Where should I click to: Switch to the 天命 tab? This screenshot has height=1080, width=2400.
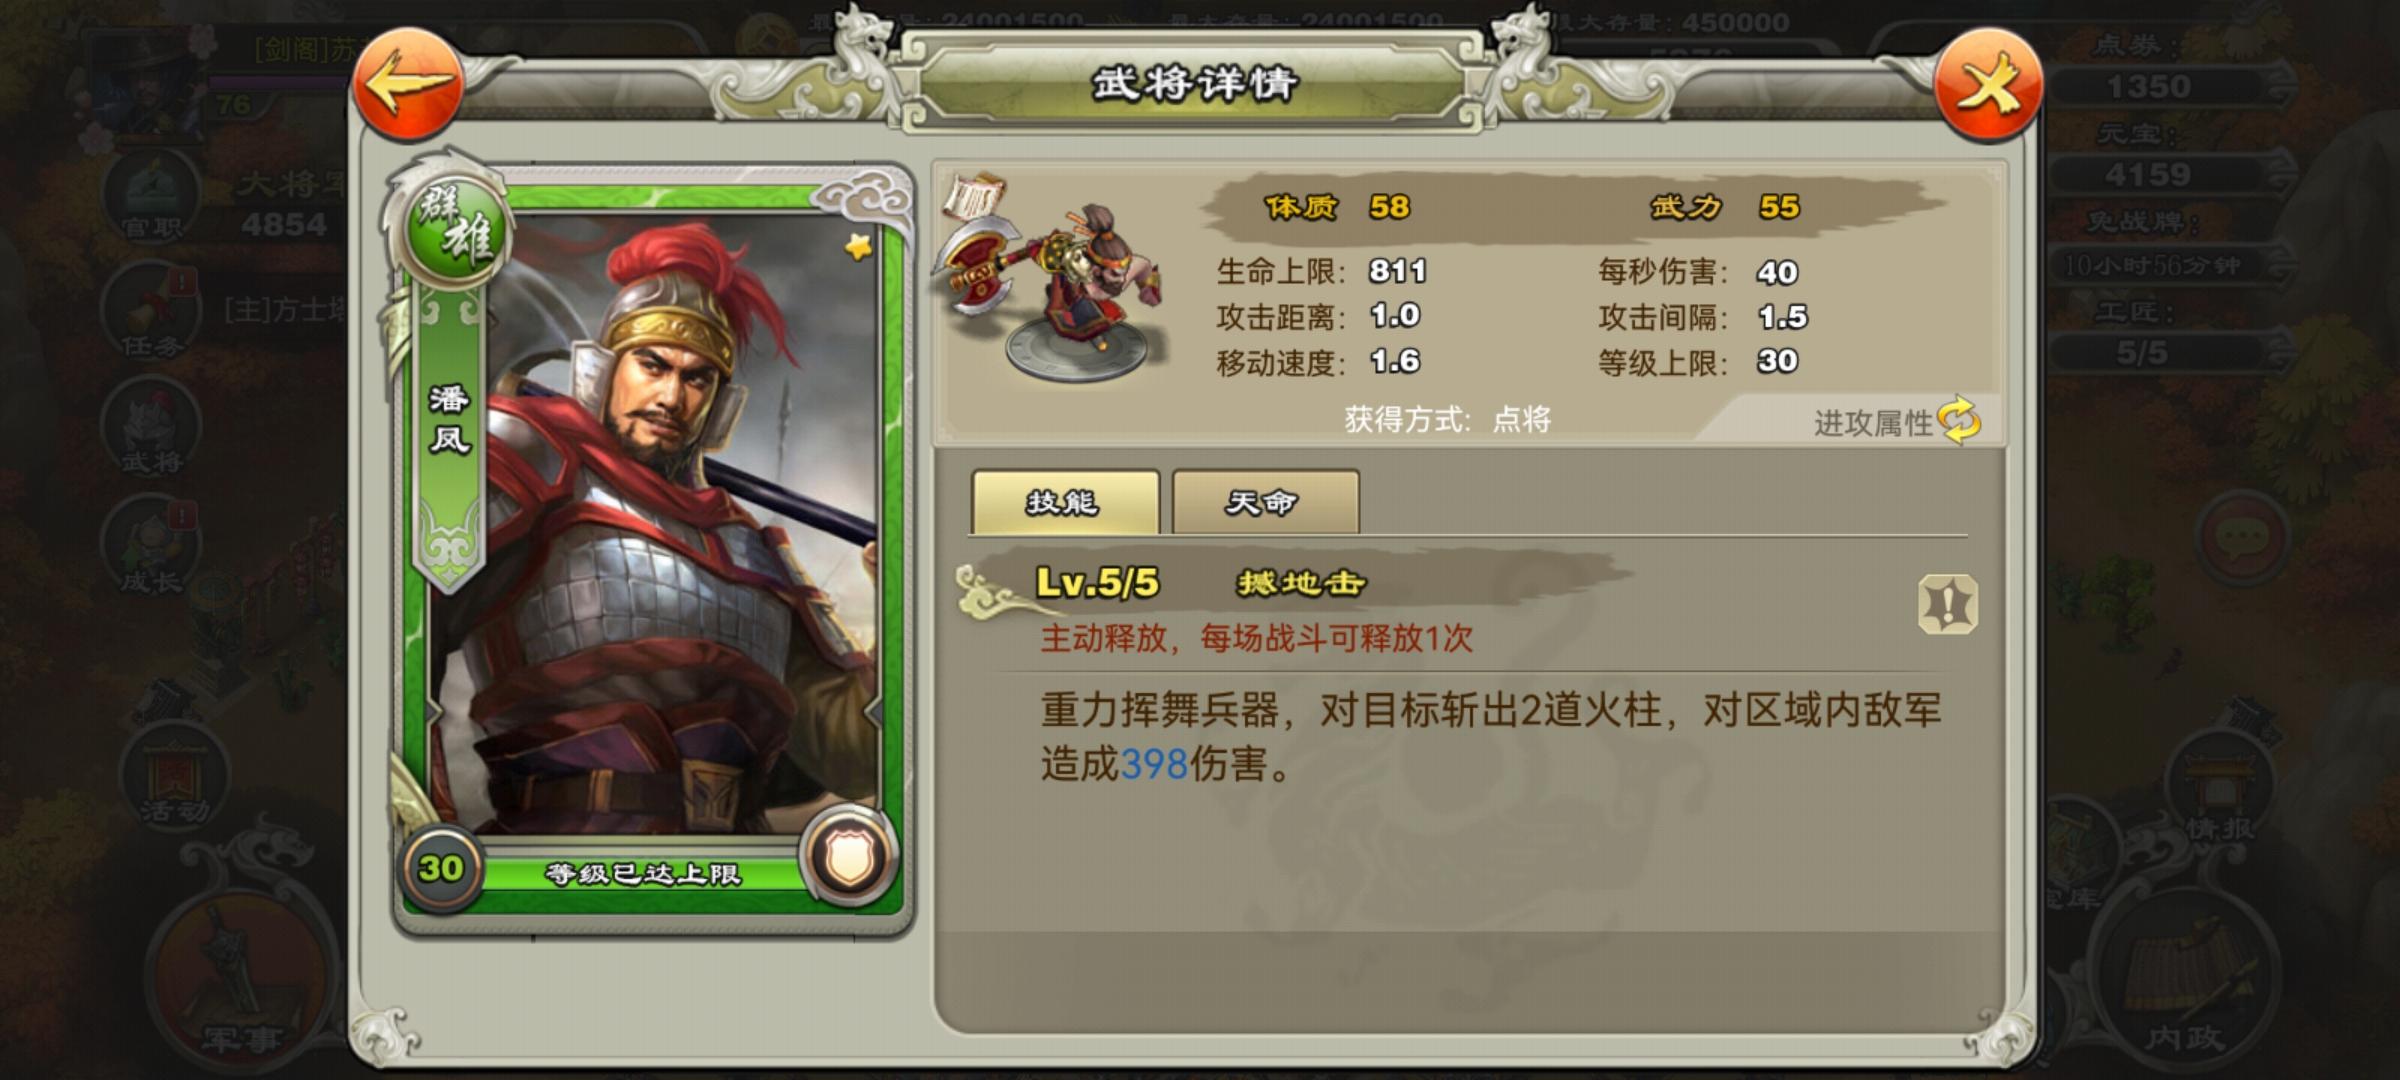click(x=1265, y=502)
